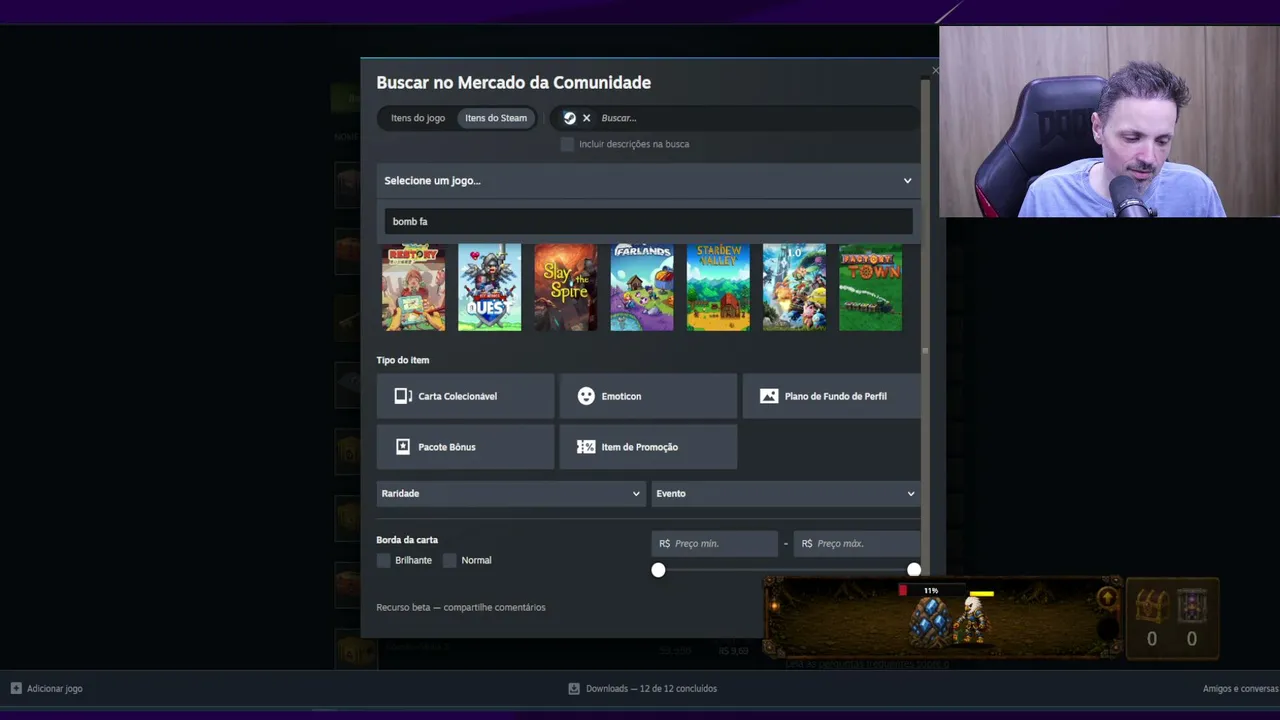Filter by Carta Colecionável item type
Viewport: 1280px width, 720px height.
465,396
